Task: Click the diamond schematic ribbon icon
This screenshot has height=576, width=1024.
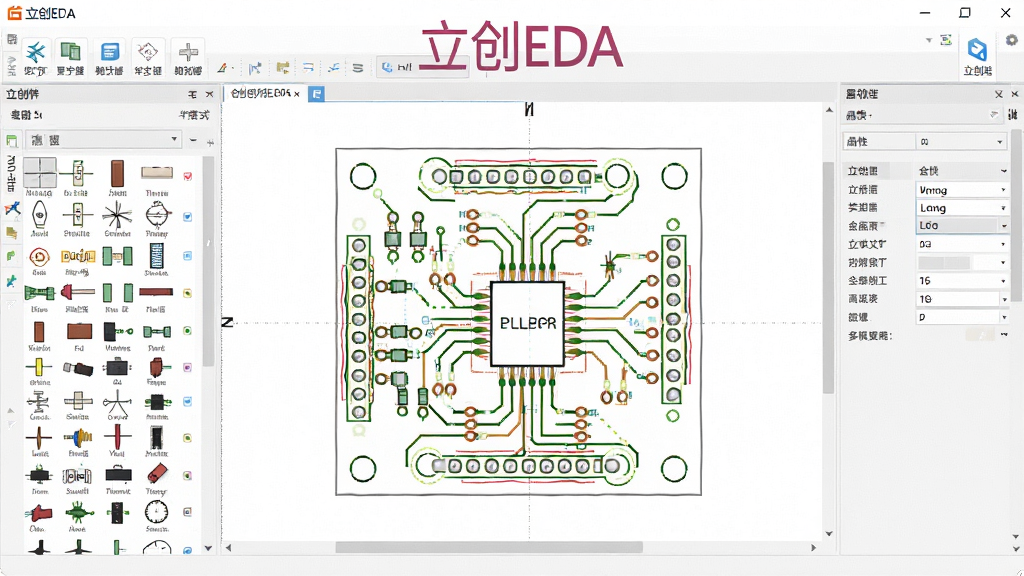Action: tap(148, 51)
